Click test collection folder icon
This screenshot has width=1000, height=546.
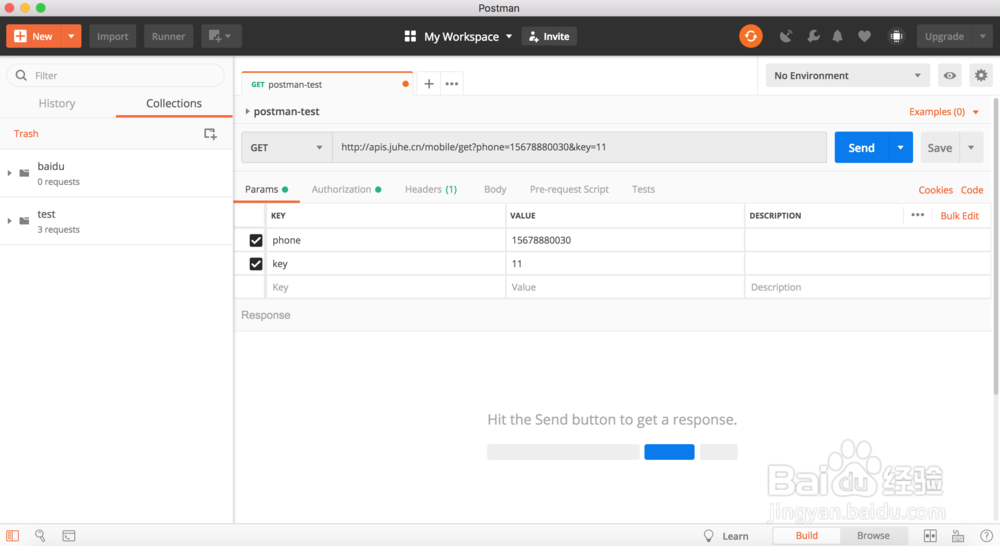(24, 221)
